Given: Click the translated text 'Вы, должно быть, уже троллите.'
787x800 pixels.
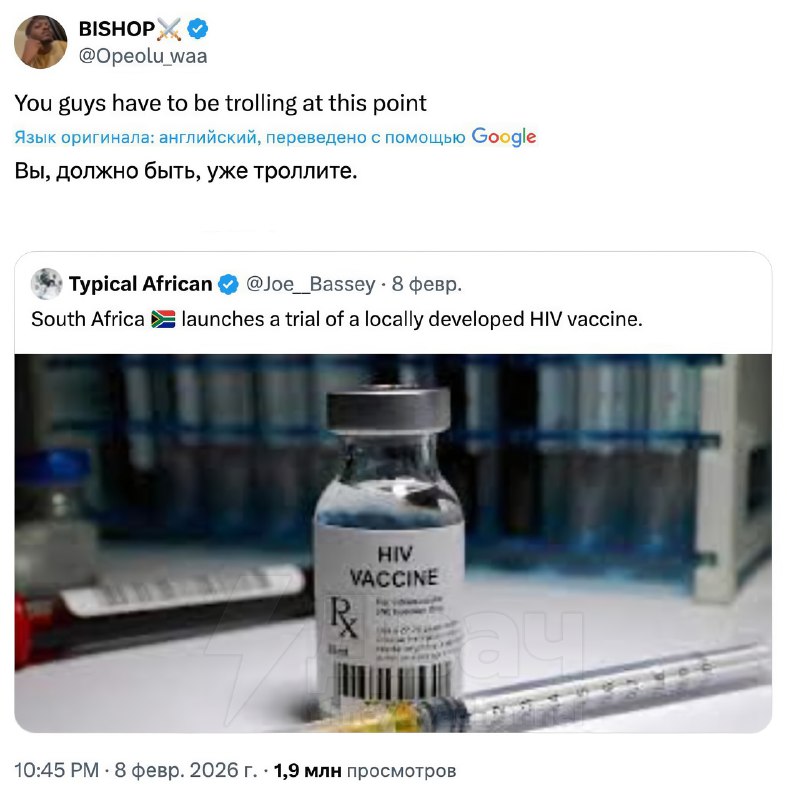Looking at the screenshot, I should (185, 170).
